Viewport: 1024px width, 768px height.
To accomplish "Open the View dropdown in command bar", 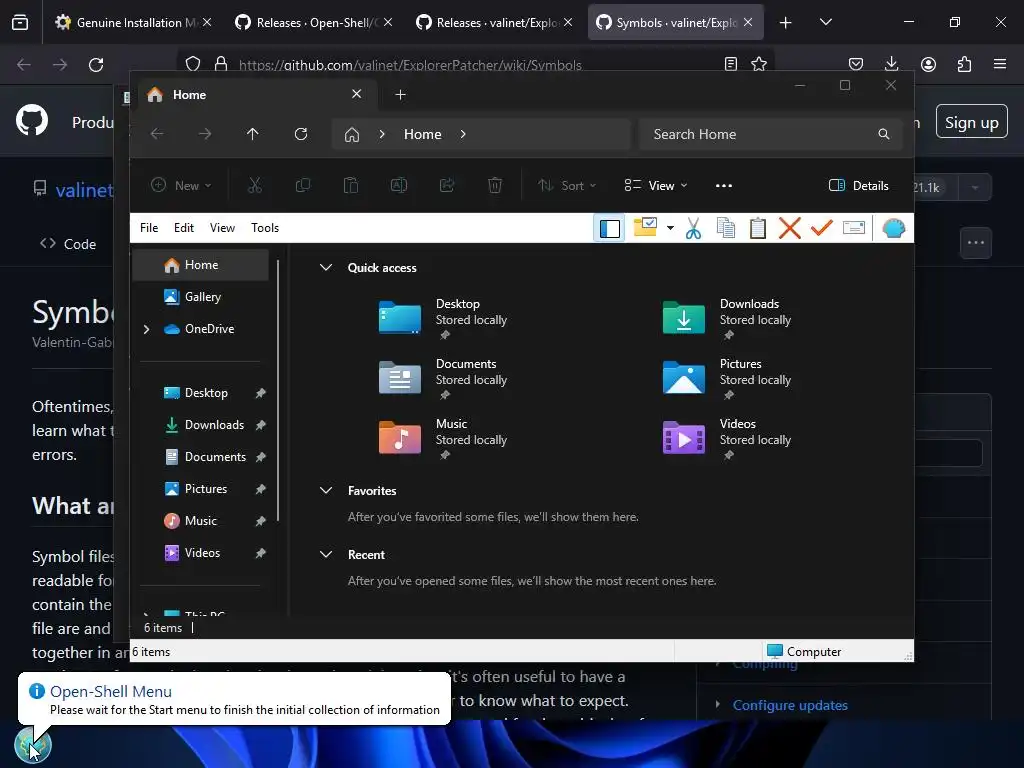I will [656, 185].
